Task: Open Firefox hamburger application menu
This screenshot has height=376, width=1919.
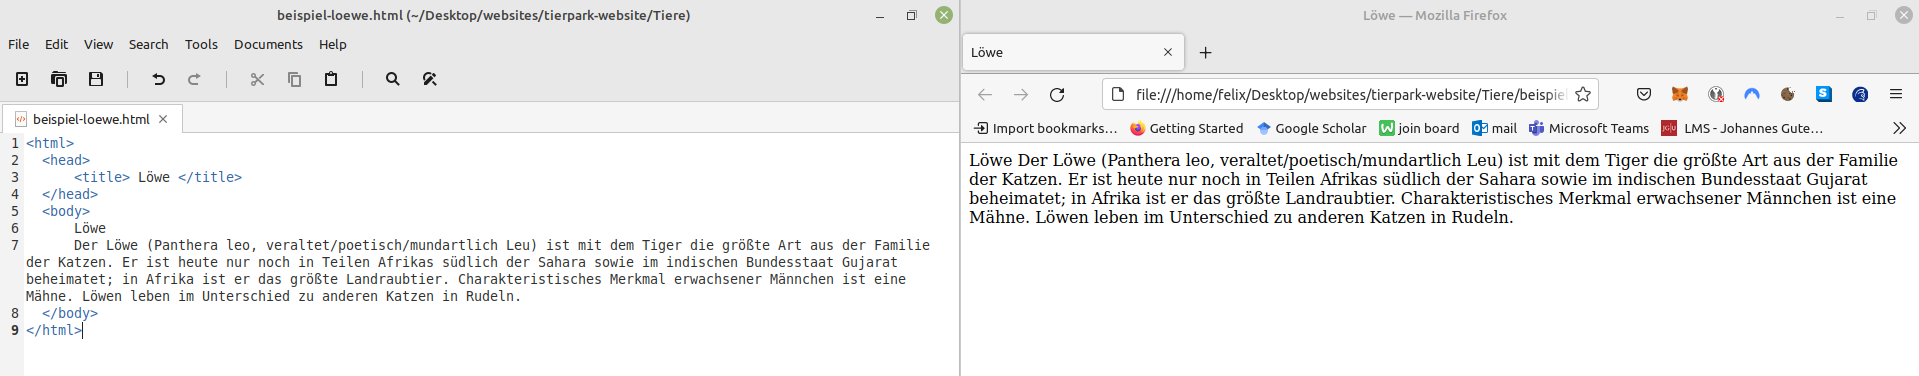Action: point(1896,94)
